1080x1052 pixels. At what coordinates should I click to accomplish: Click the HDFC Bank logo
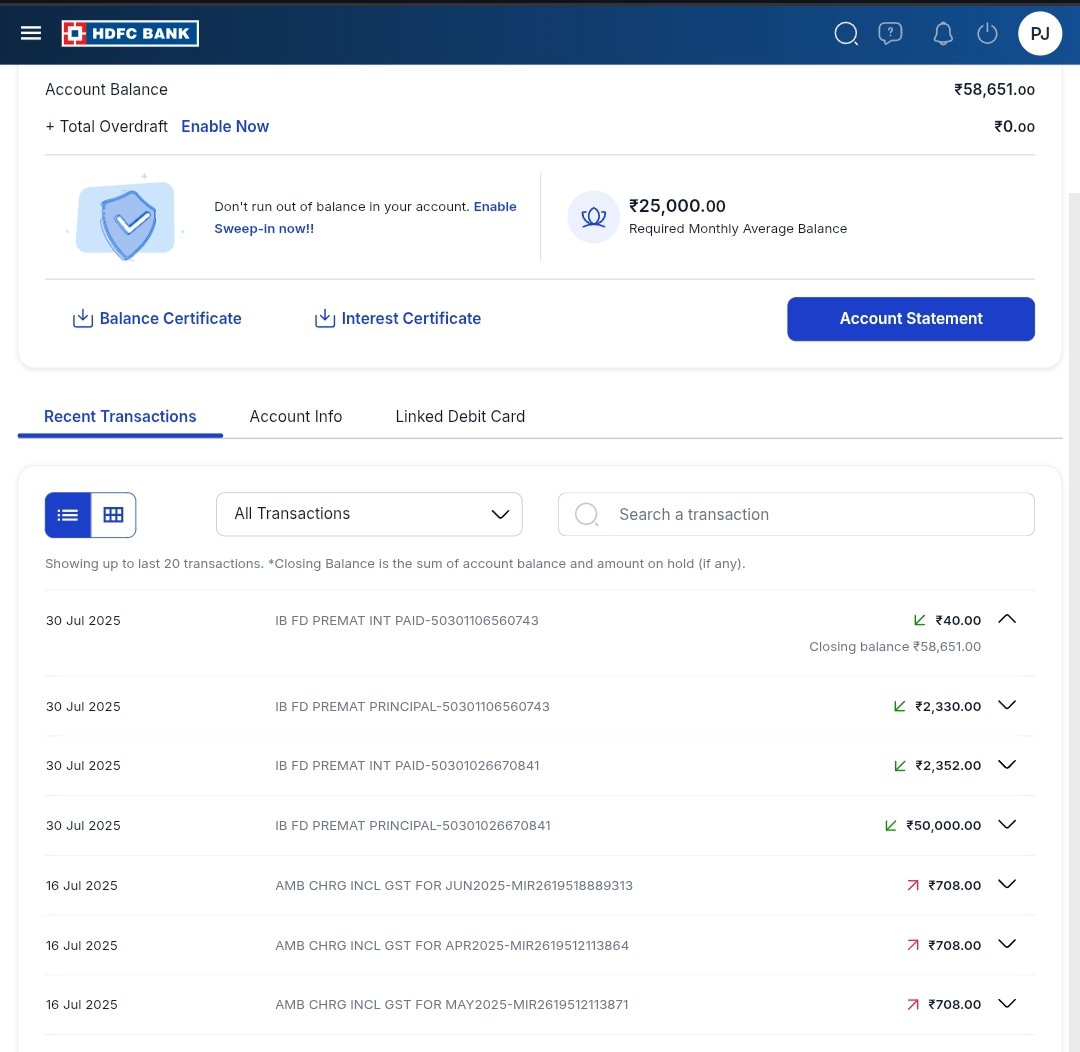pyautogui.click(x=130, y=33)
